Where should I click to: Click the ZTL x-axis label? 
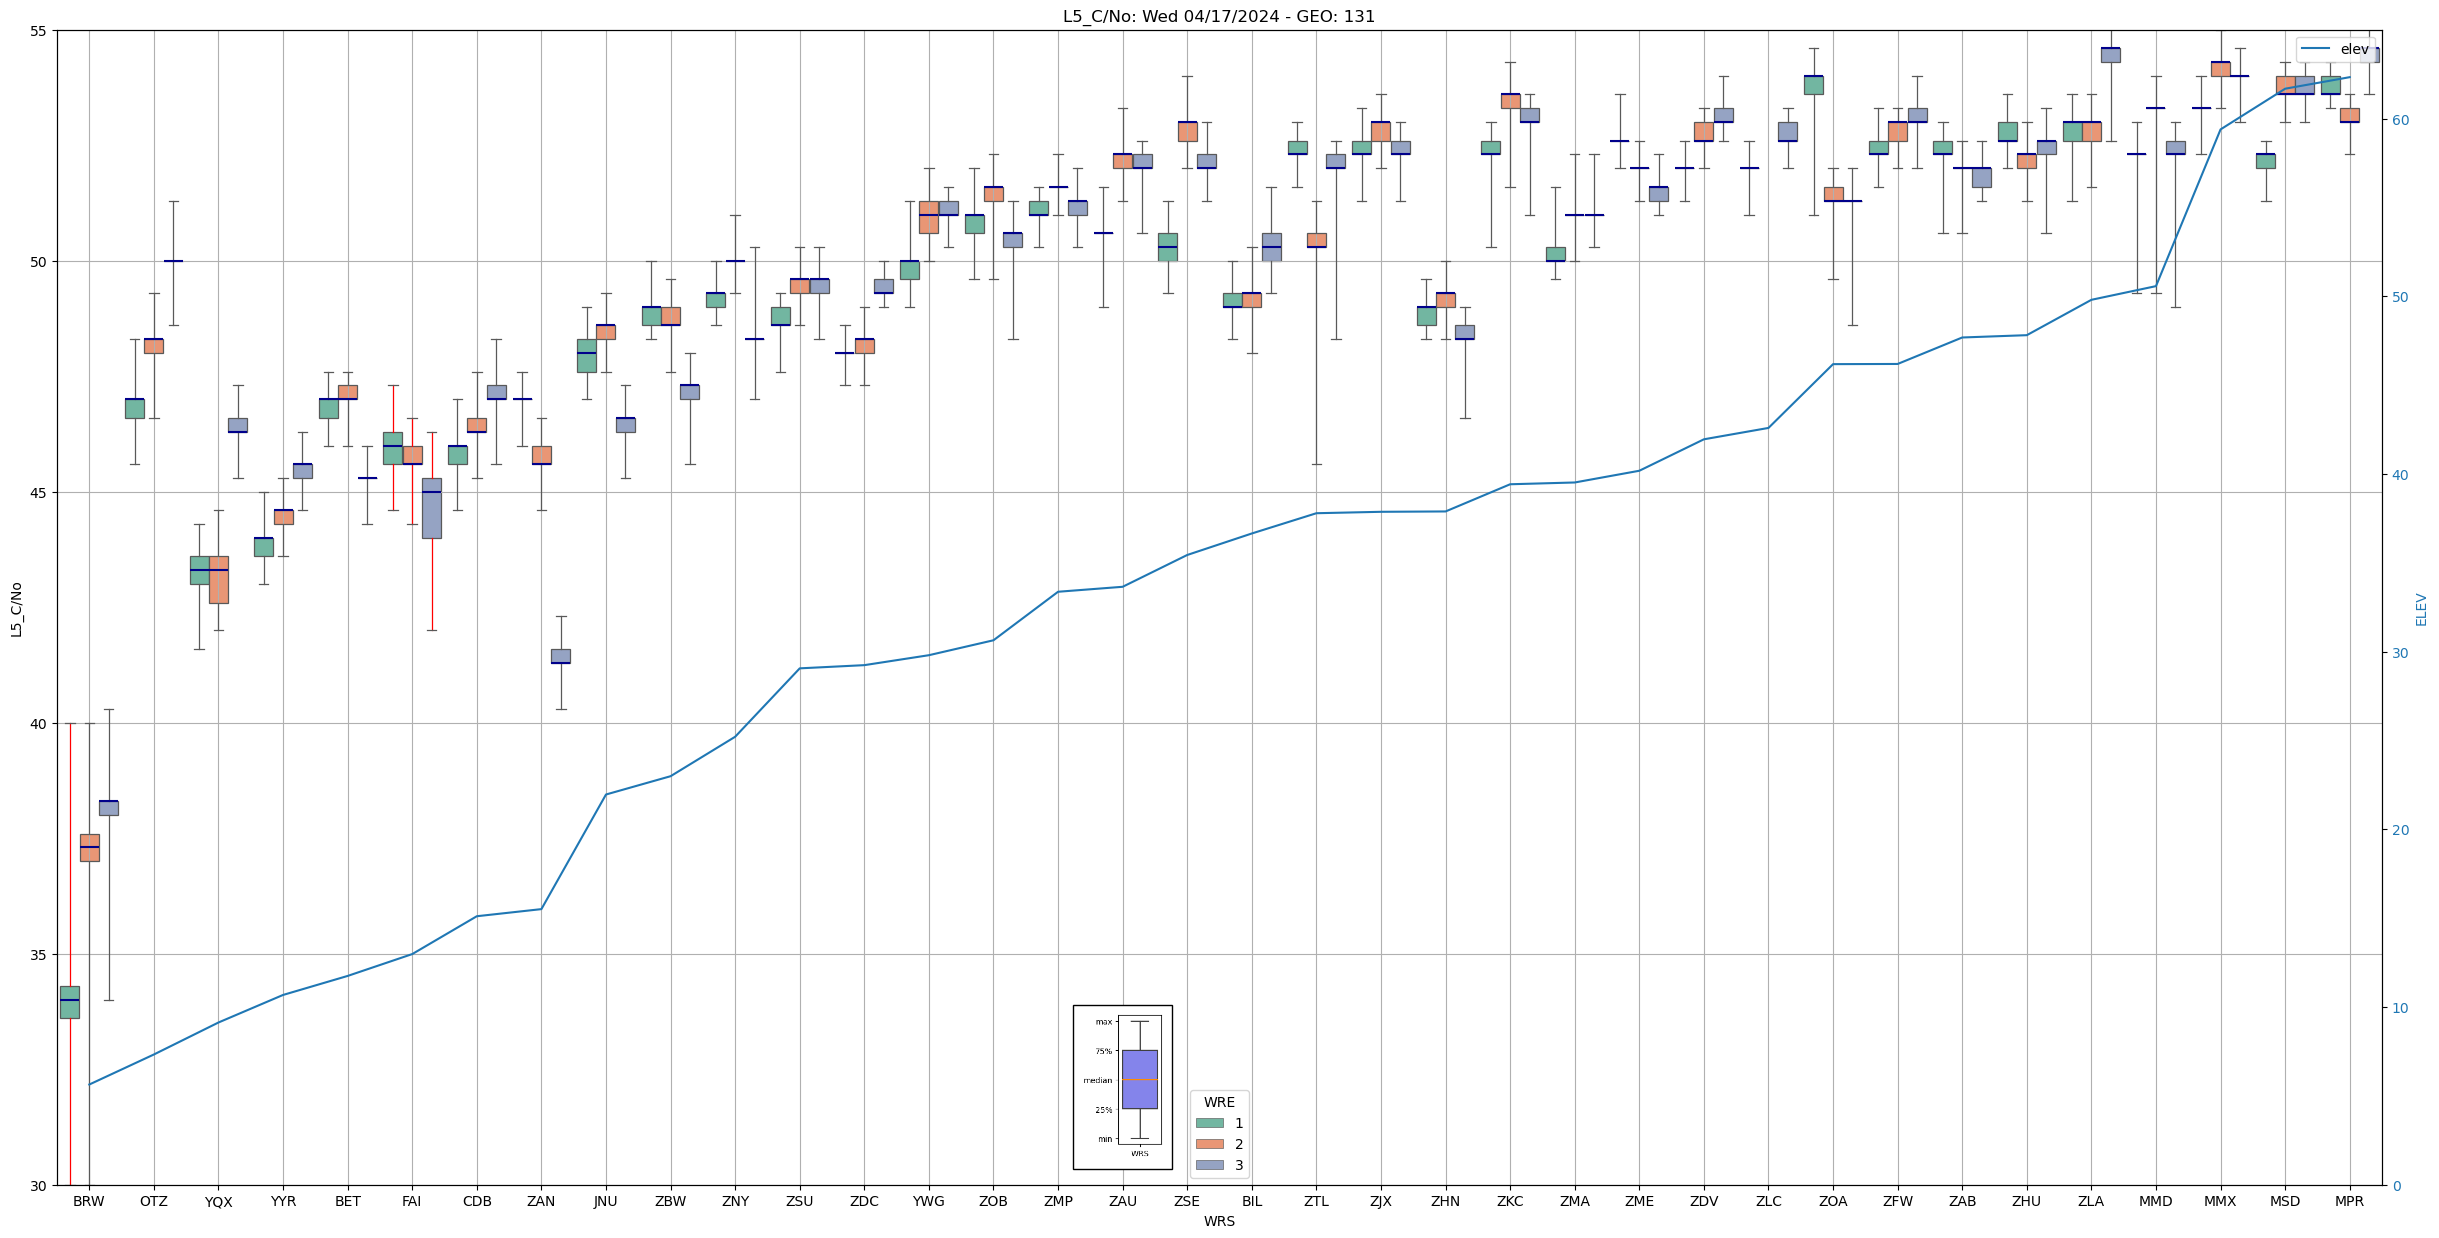point(1316,1202)
